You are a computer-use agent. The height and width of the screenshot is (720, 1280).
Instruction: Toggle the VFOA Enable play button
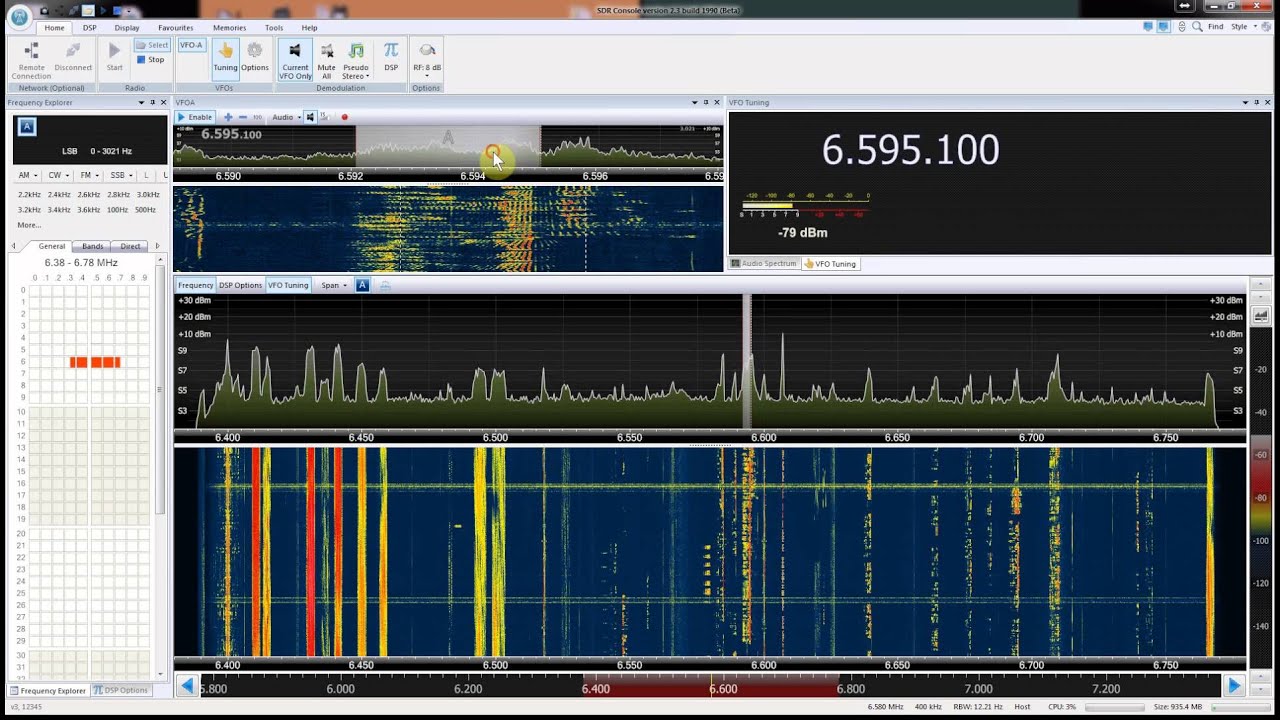195,117
